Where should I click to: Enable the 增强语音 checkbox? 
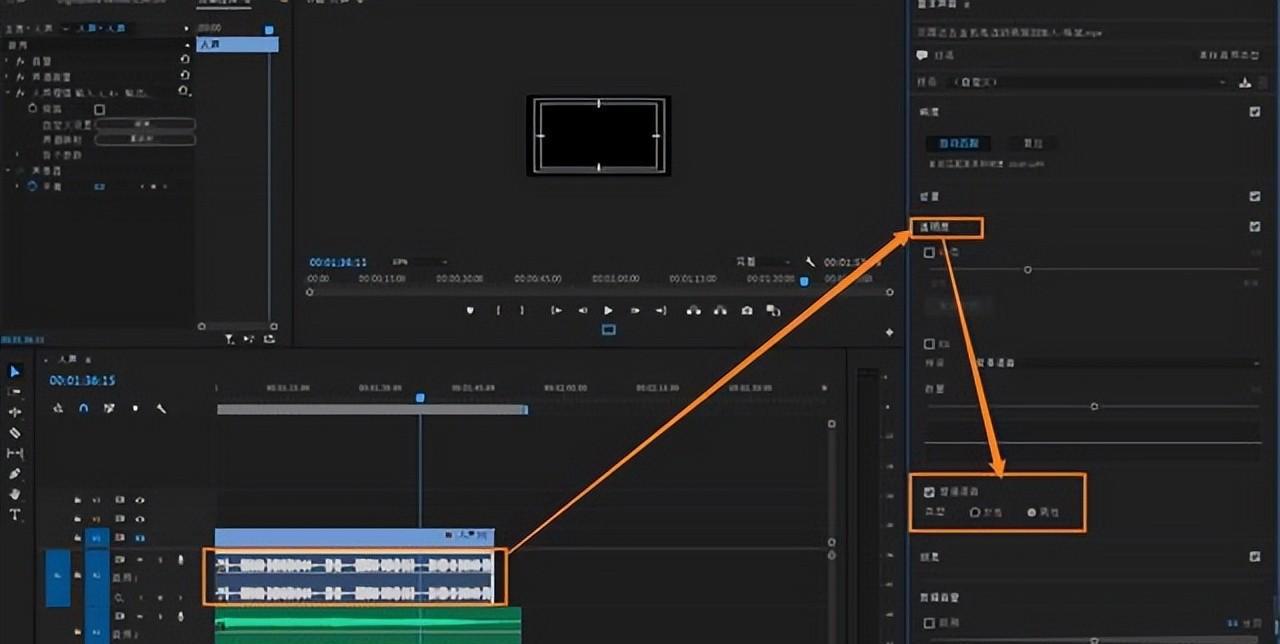click(930, 492)
